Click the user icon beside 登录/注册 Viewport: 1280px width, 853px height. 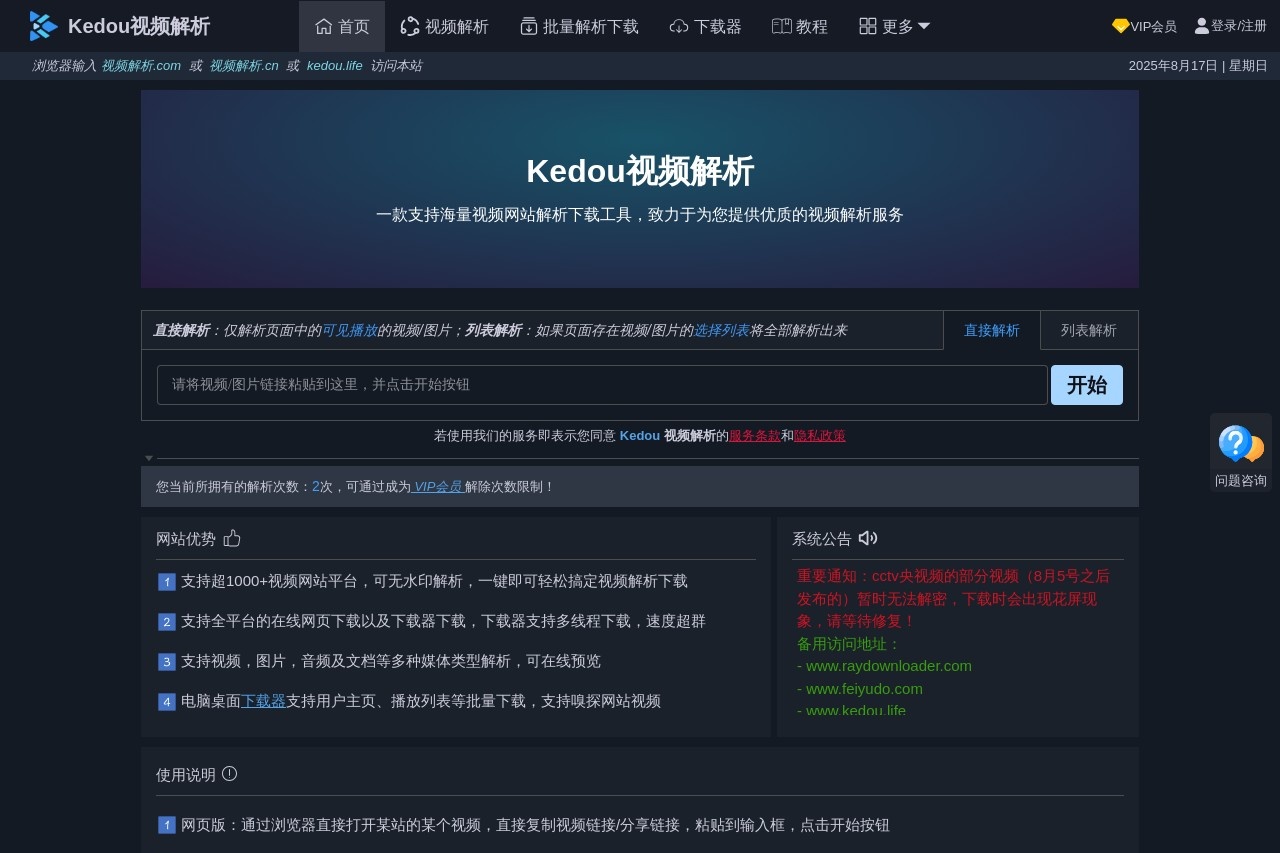(x=1201, y=26)
